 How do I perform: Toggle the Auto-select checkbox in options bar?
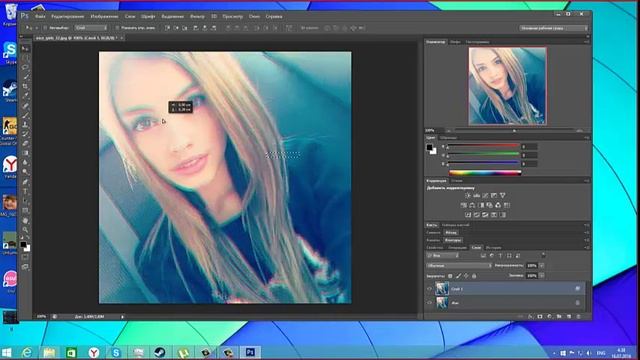tap(45, 28)
